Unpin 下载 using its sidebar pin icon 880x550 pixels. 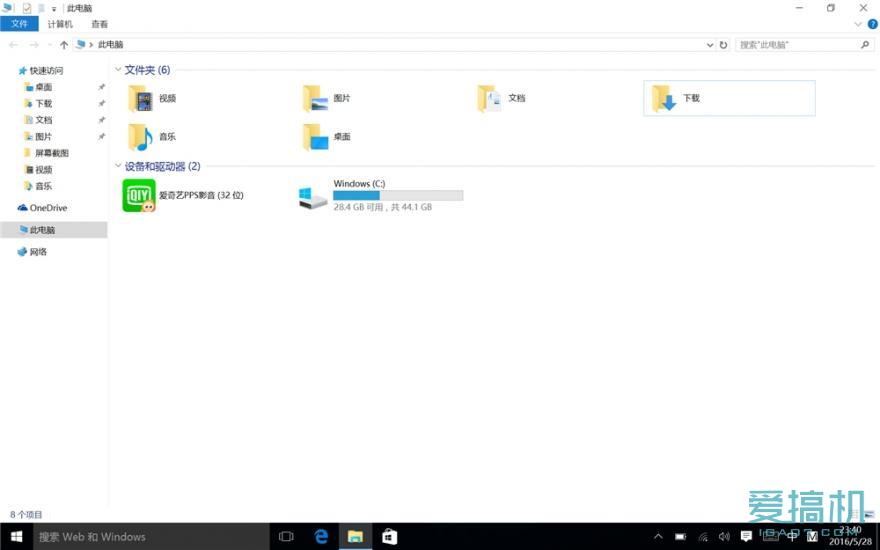click(x=102, y=103)
